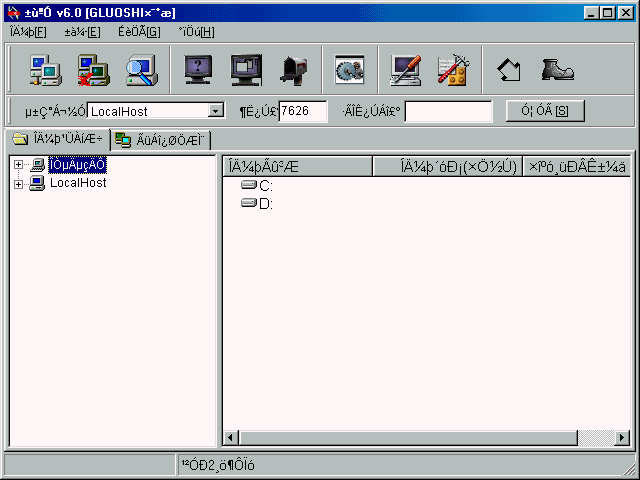Select the C: drive in file list
The width and height of the screenshot is (640, 480).
tap(265, 186)
